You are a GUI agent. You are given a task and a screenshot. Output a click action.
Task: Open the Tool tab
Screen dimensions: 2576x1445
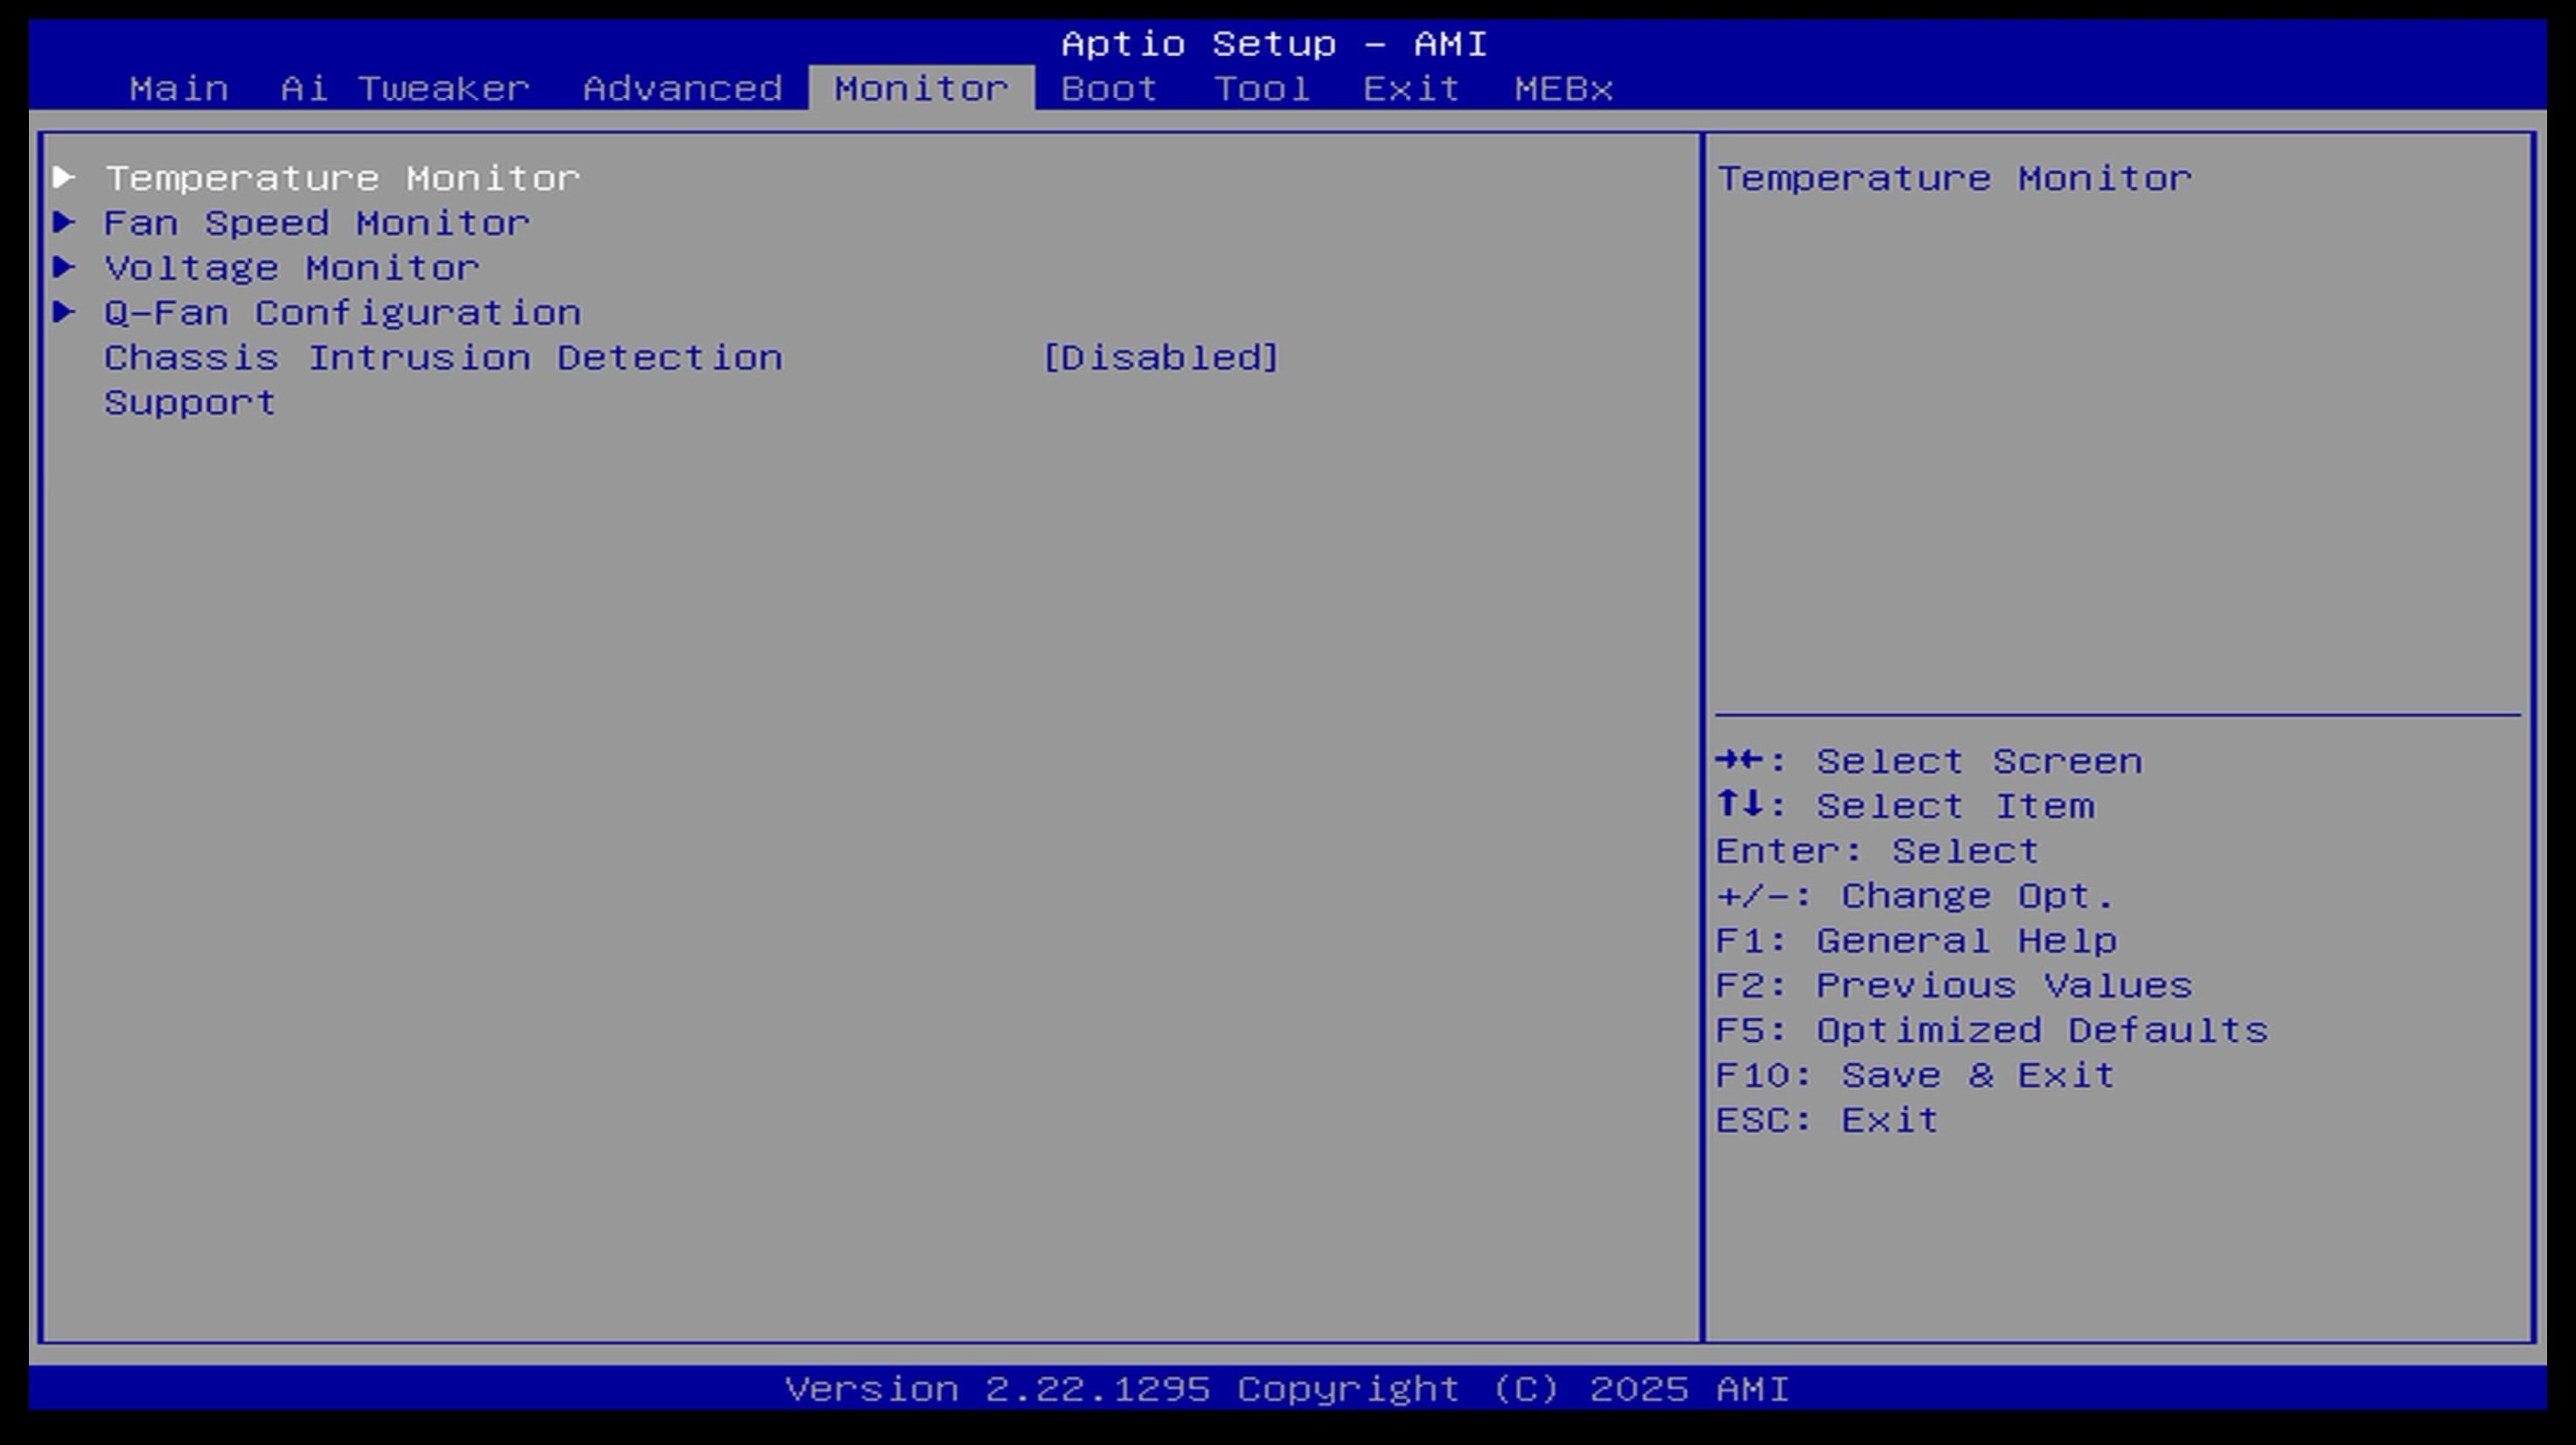coord(1261,89)
